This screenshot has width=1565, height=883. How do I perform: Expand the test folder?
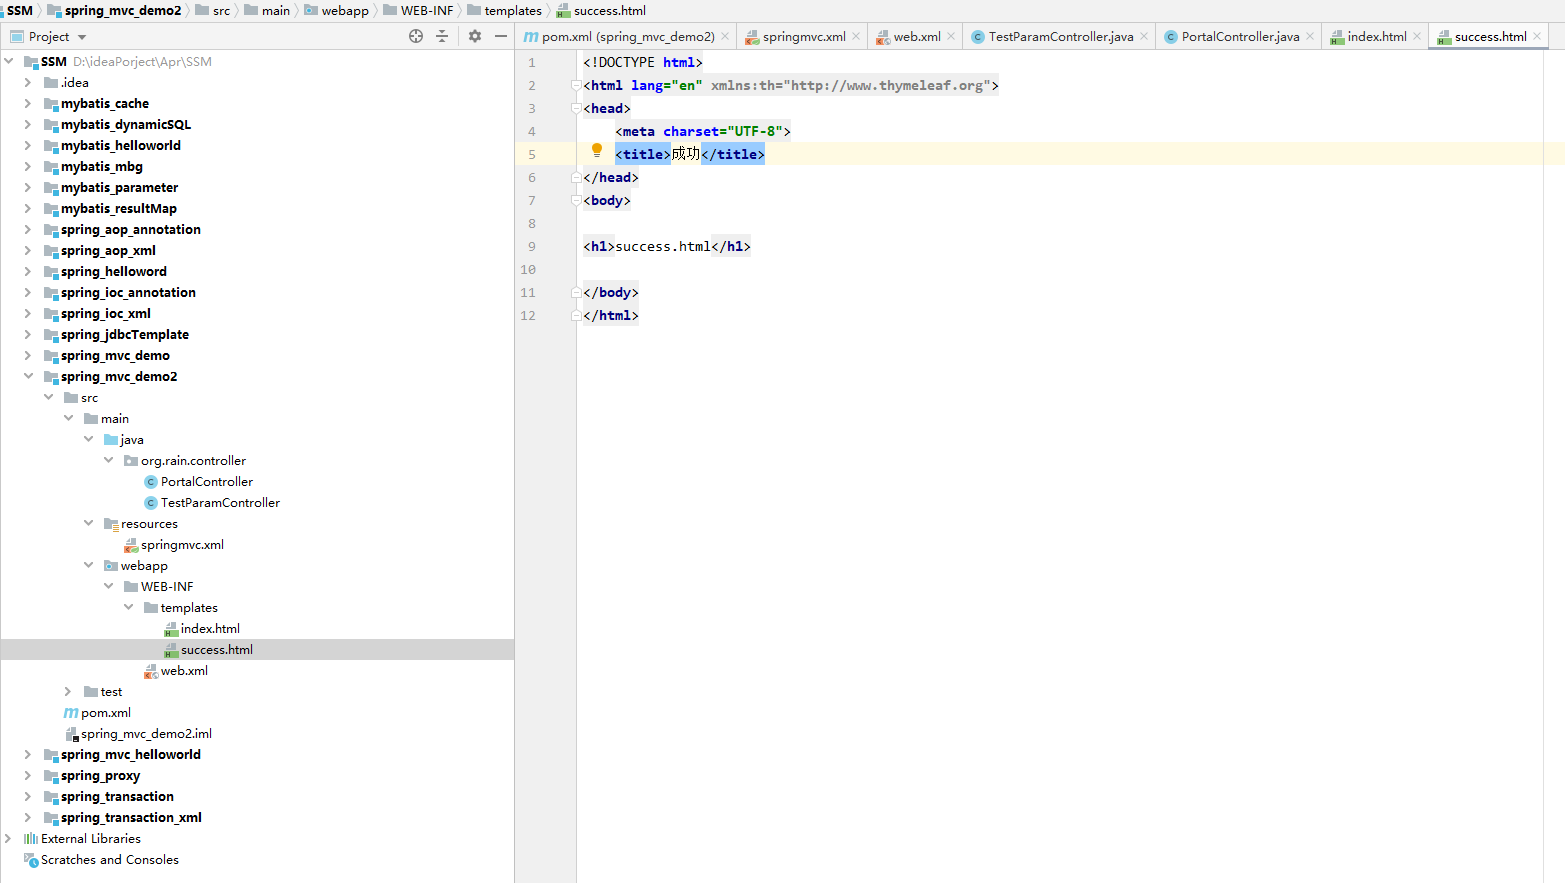pos(68,691)
